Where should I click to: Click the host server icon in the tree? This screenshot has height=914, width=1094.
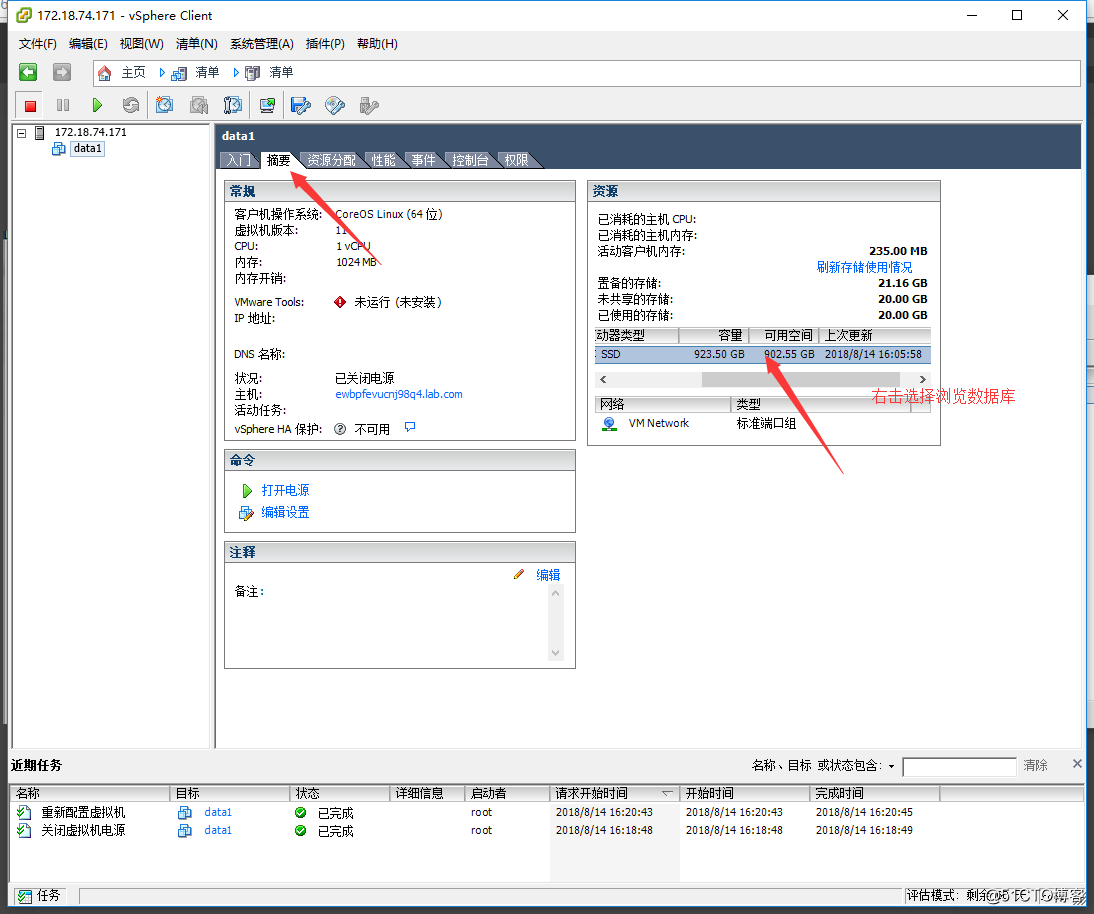tap(40, 133)
